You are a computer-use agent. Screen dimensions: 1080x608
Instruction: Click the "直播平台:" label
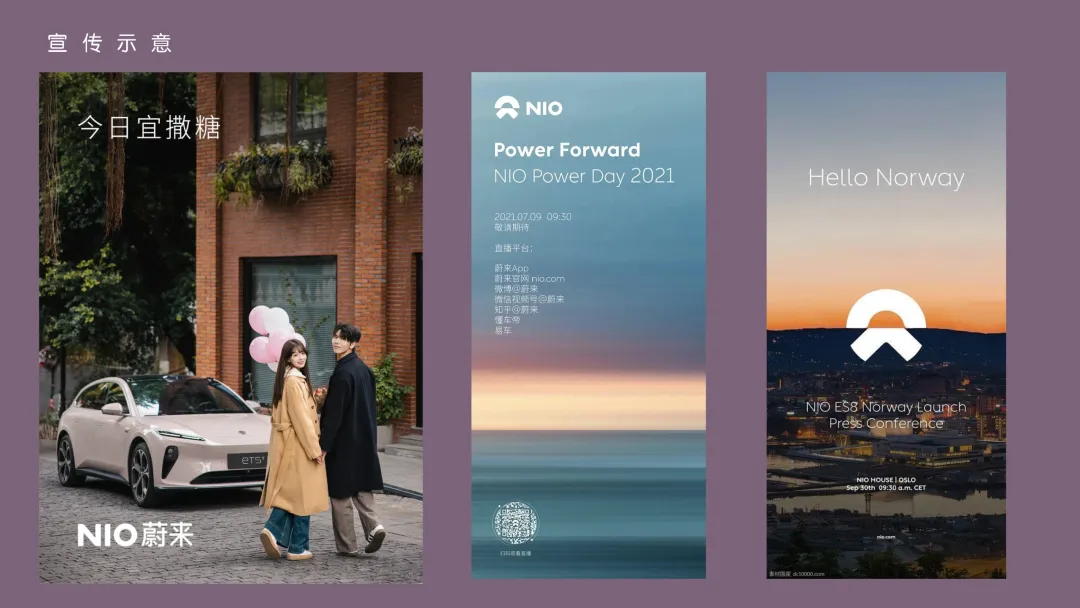[513, 248]
